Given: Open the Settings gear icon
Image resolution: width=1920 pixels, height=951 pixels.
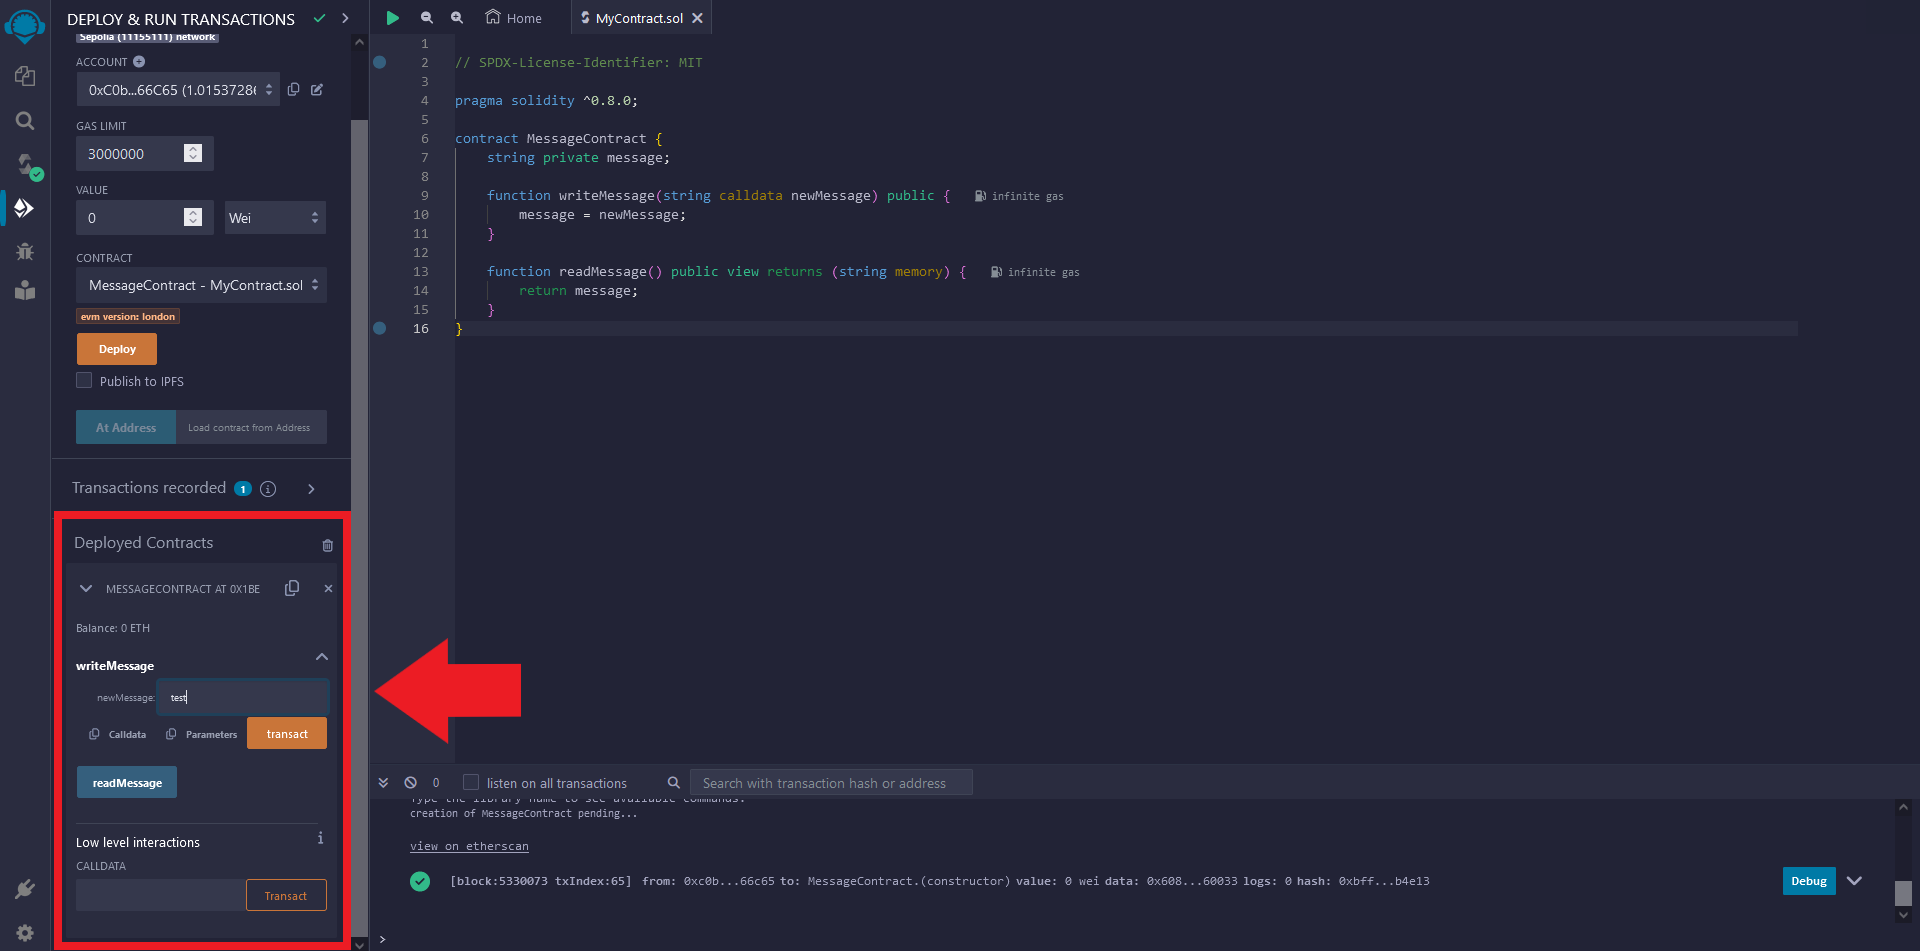Looking at the screenshot, I should point(25,932).
